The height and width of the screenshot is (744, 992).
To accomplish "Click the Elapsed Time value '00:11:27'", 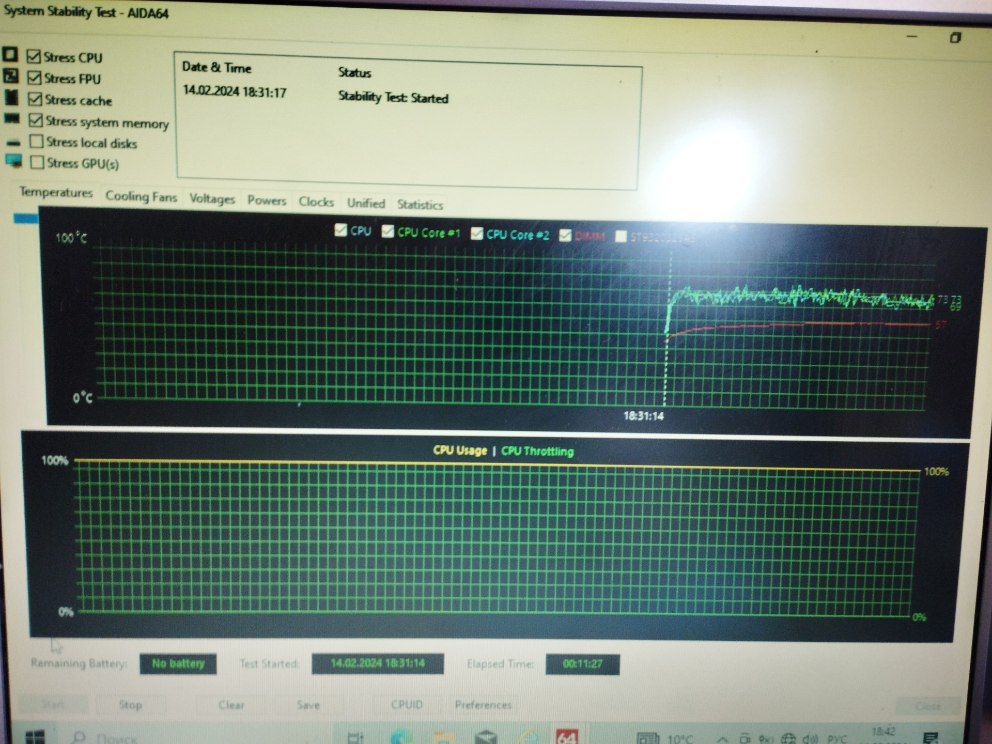I will coord(583,664).
